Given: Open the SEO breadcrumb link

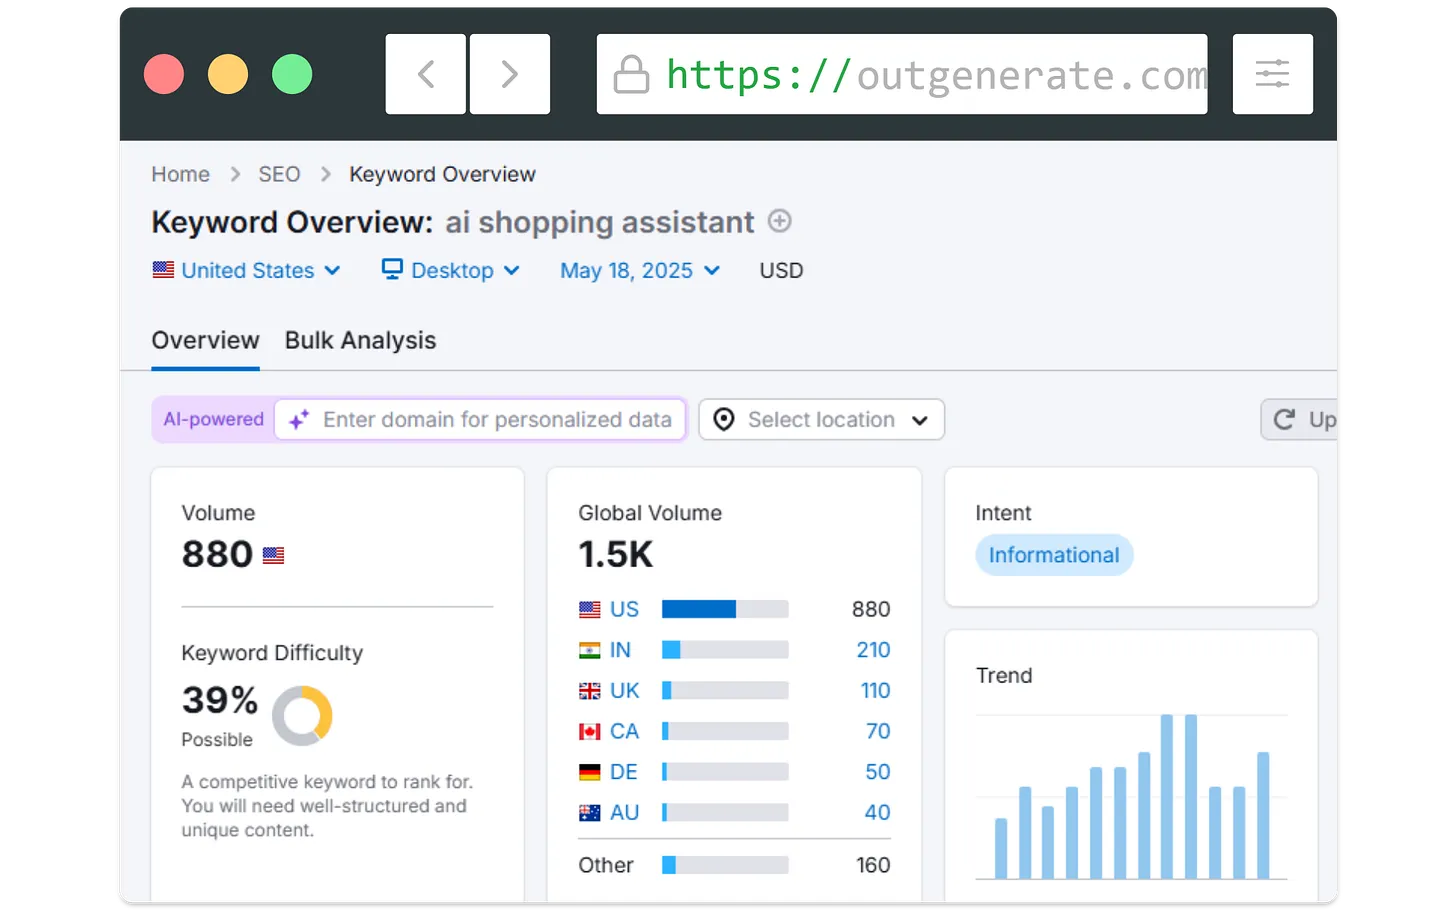Looking at the screenshot, I should pyautogui.click(x=278, y=174).
